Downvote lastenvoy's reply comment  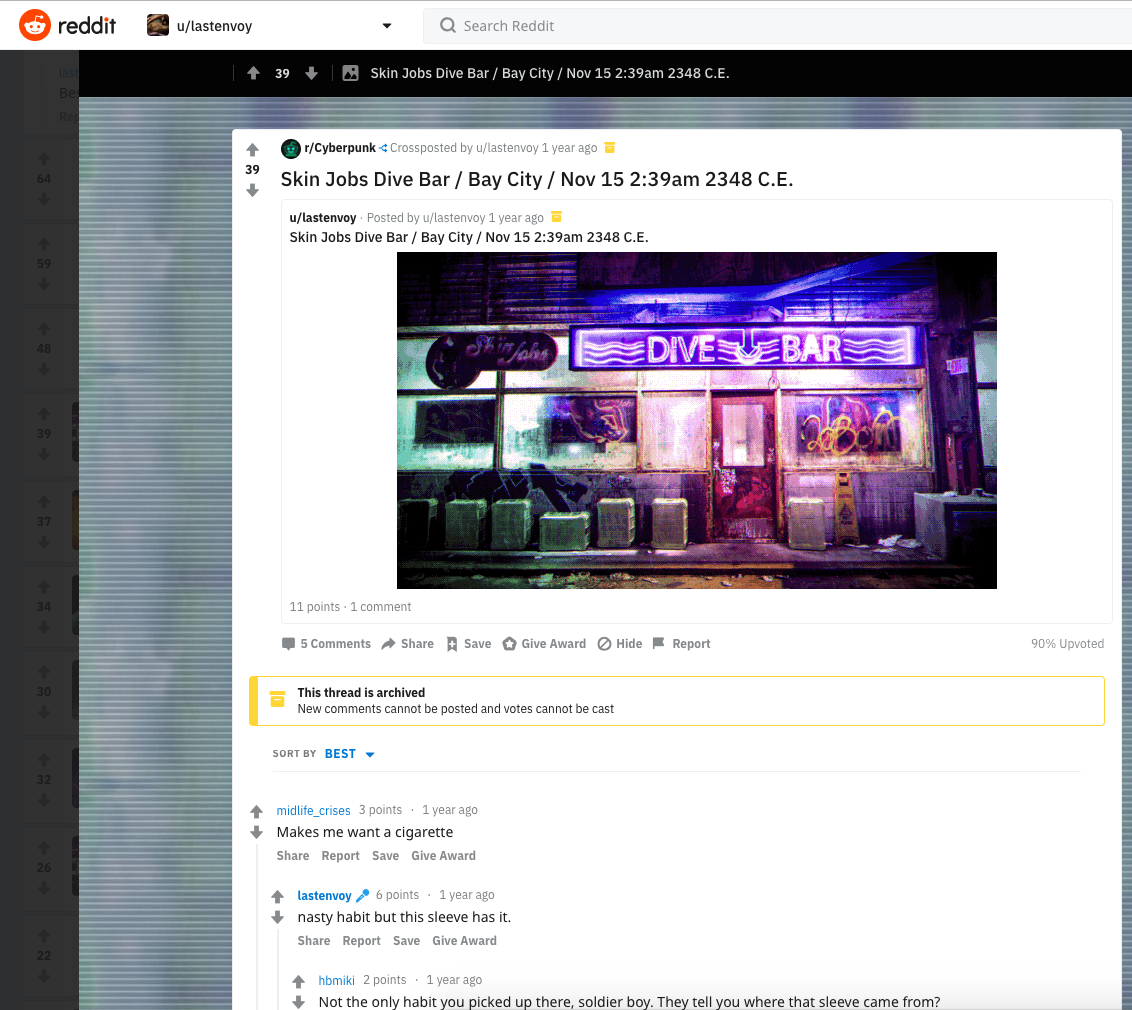pyautogui.click(x=277, y=918)
